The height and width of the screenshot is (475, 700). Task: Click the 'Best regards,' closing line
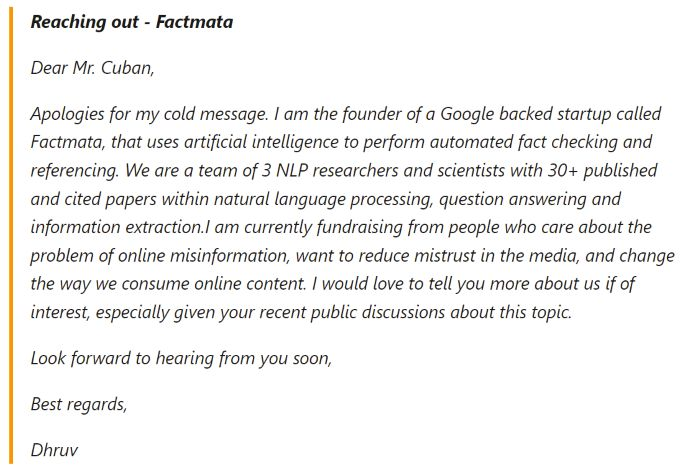point(79,404)
